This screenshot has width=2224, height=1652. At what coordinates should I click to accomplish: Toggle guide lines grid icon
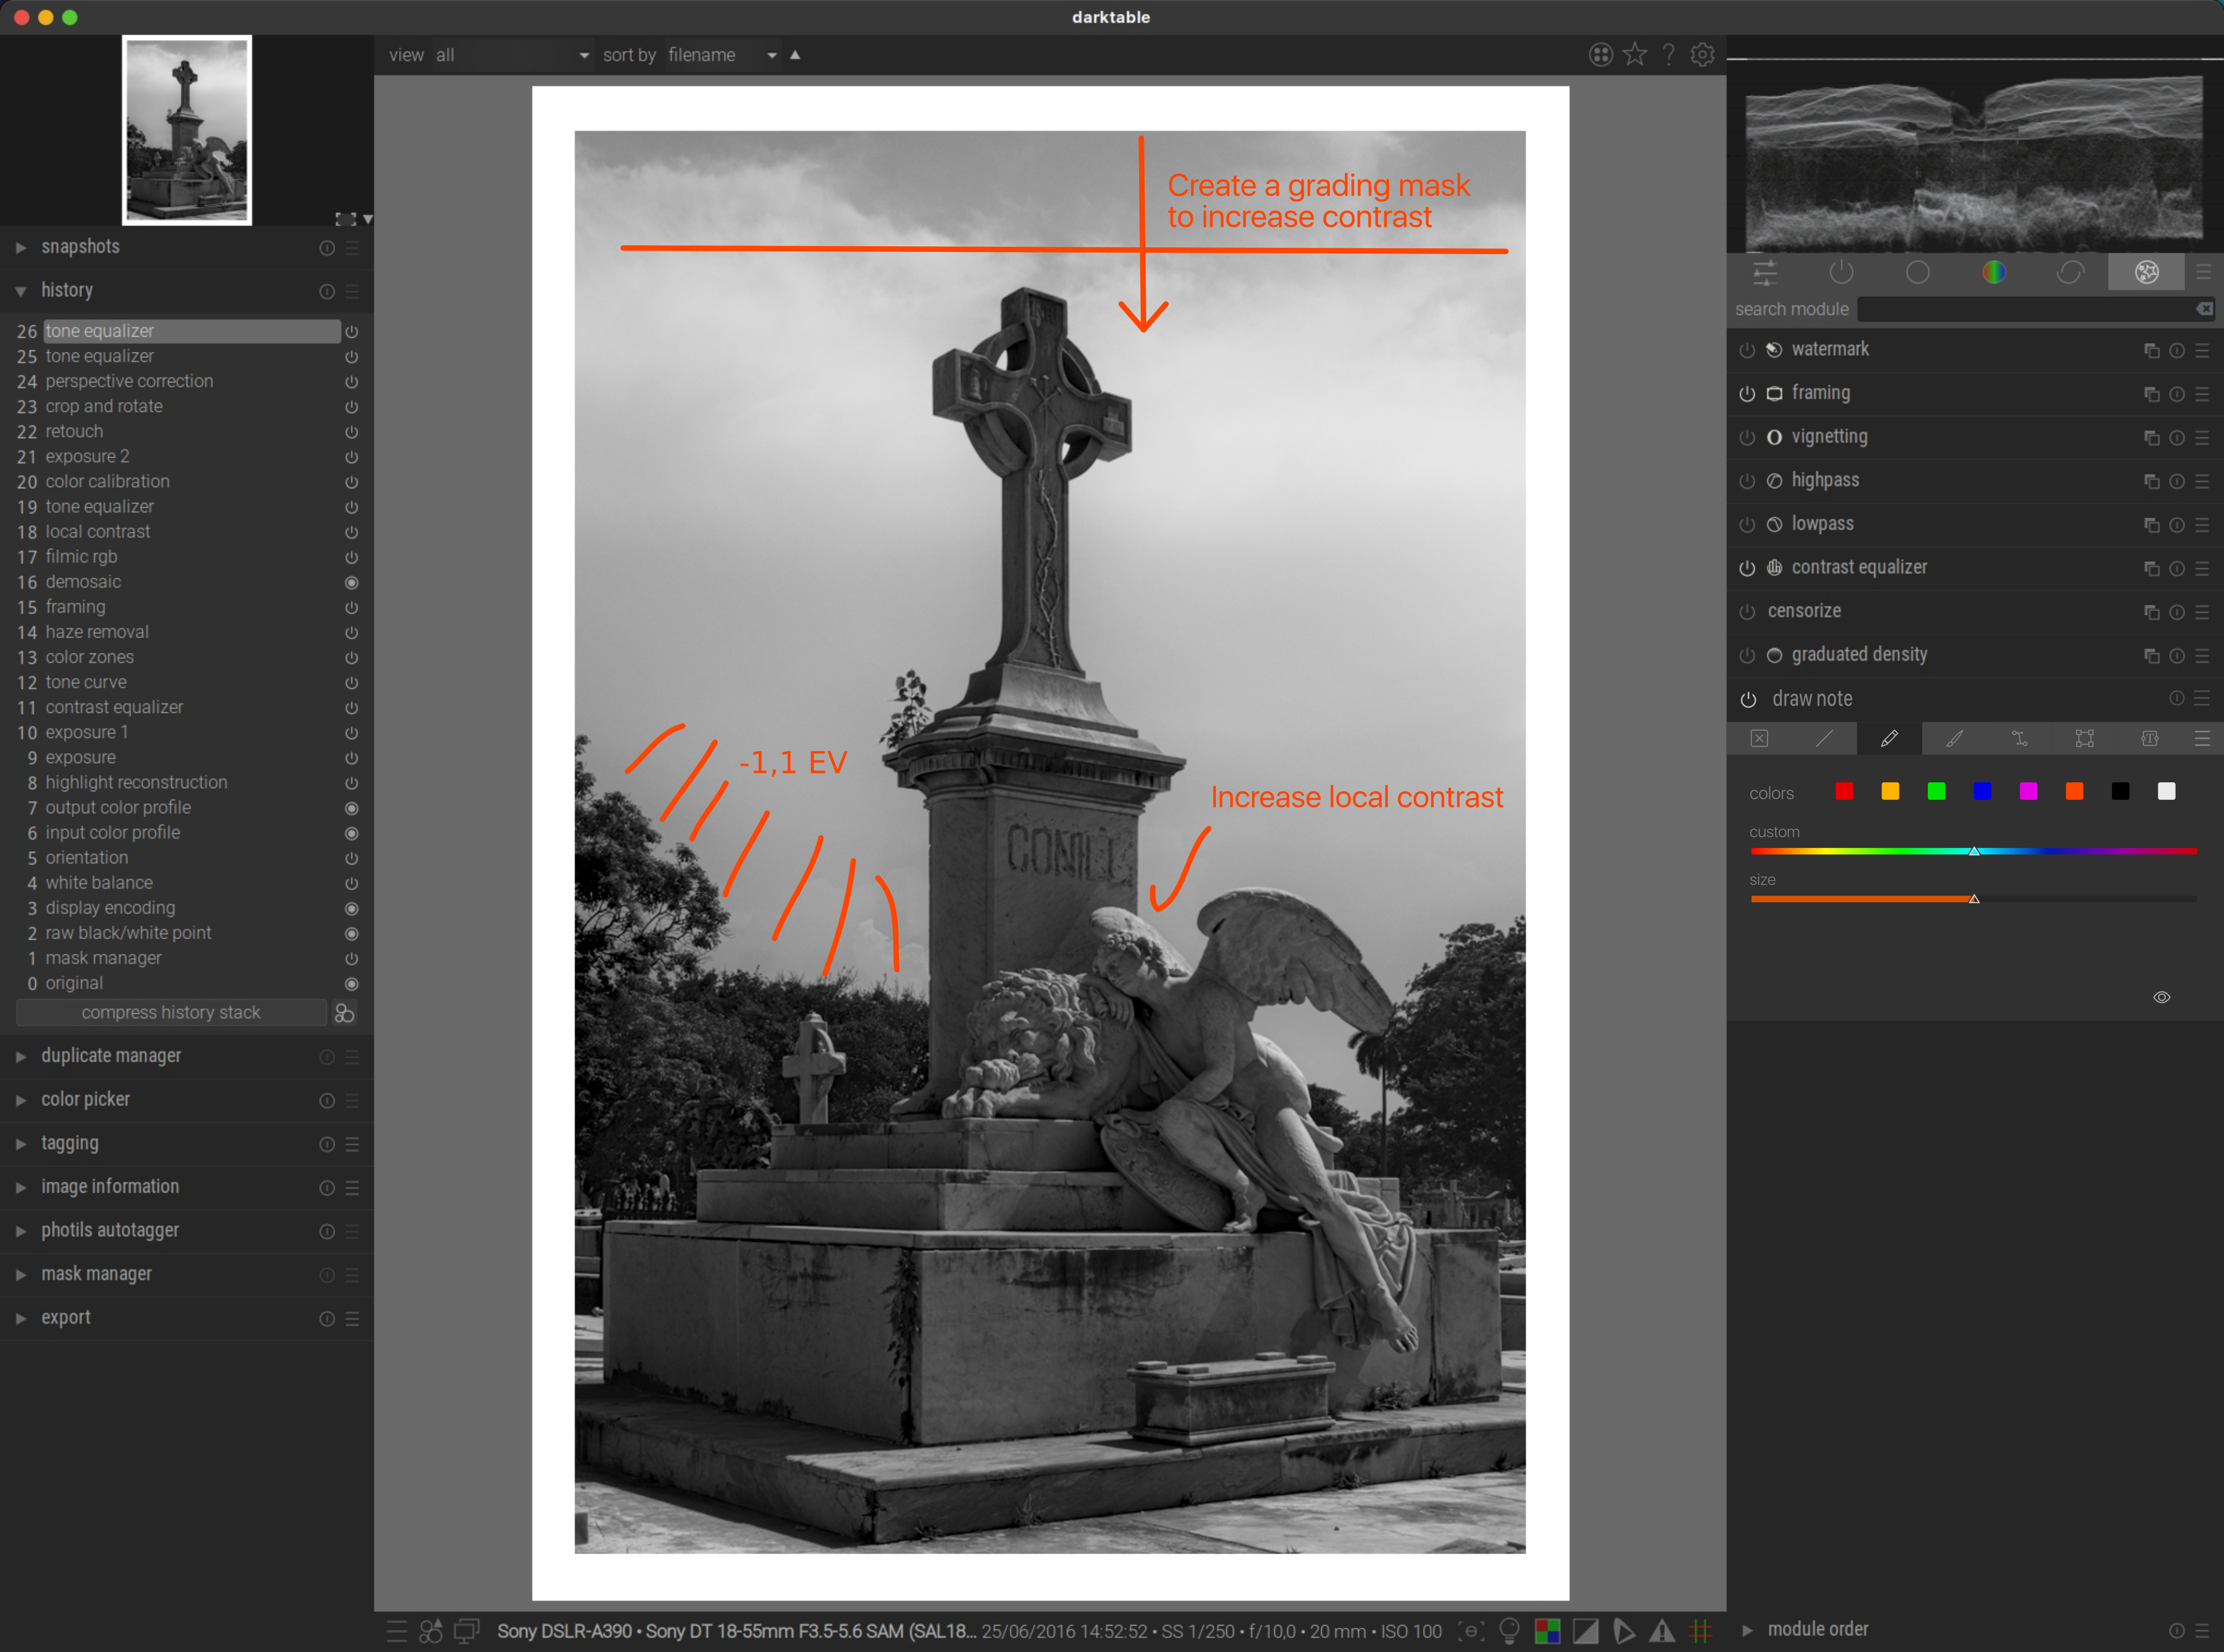click(1700, 1631)
